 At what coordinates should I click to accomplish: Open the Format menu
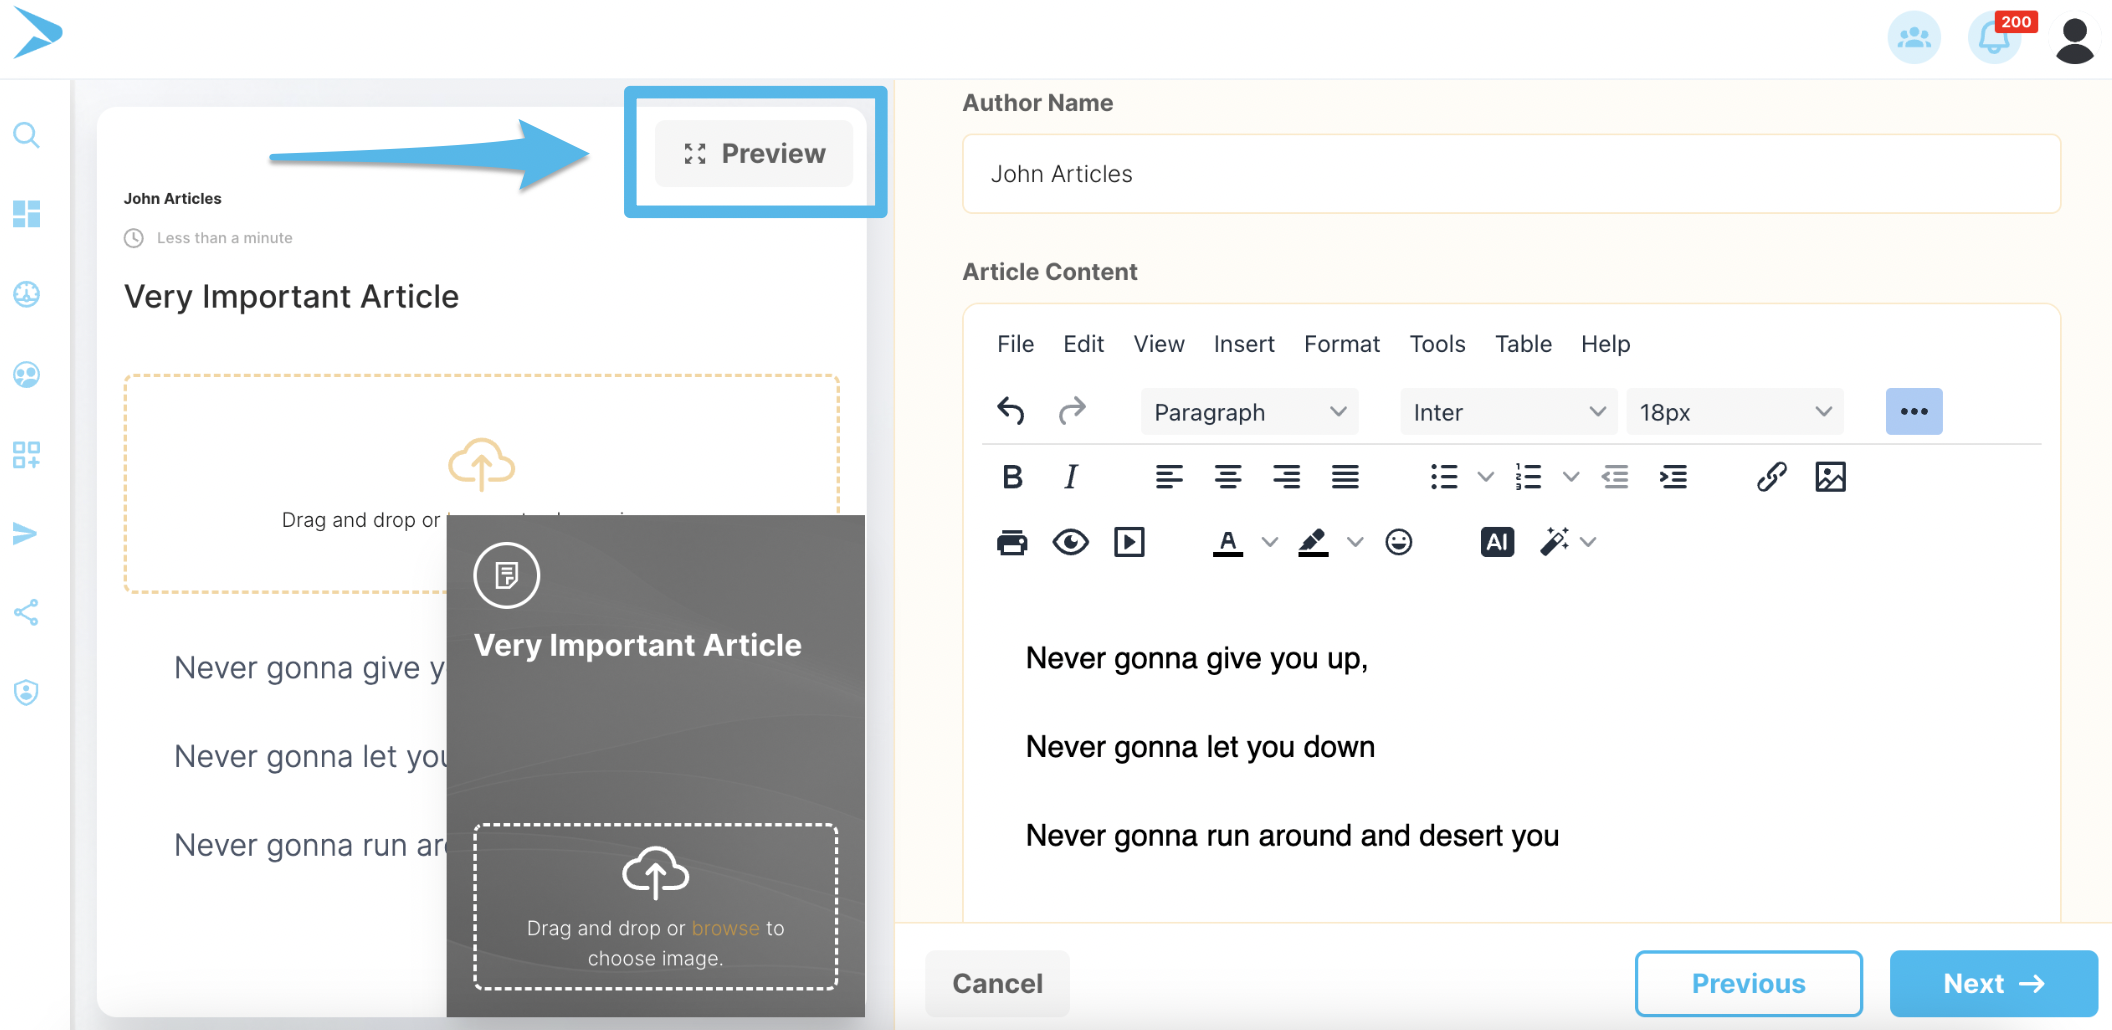pos(1341,344)
